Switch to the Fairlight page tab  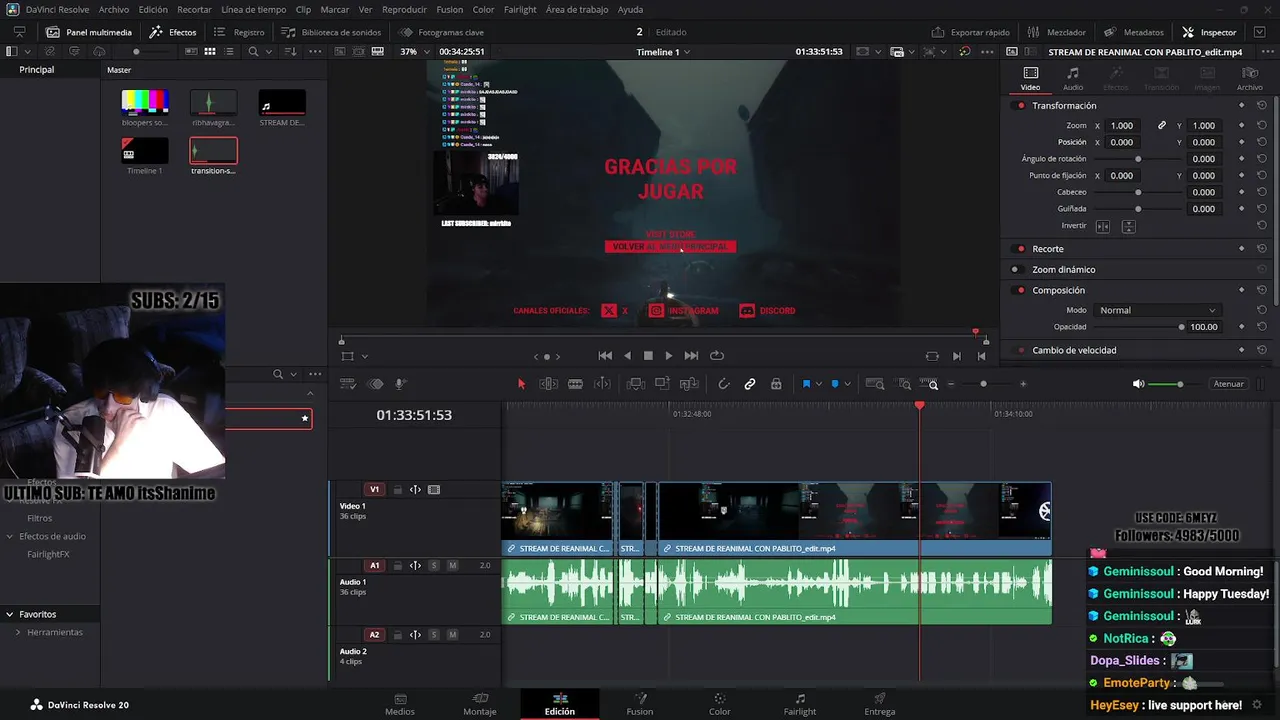[800, 704]
